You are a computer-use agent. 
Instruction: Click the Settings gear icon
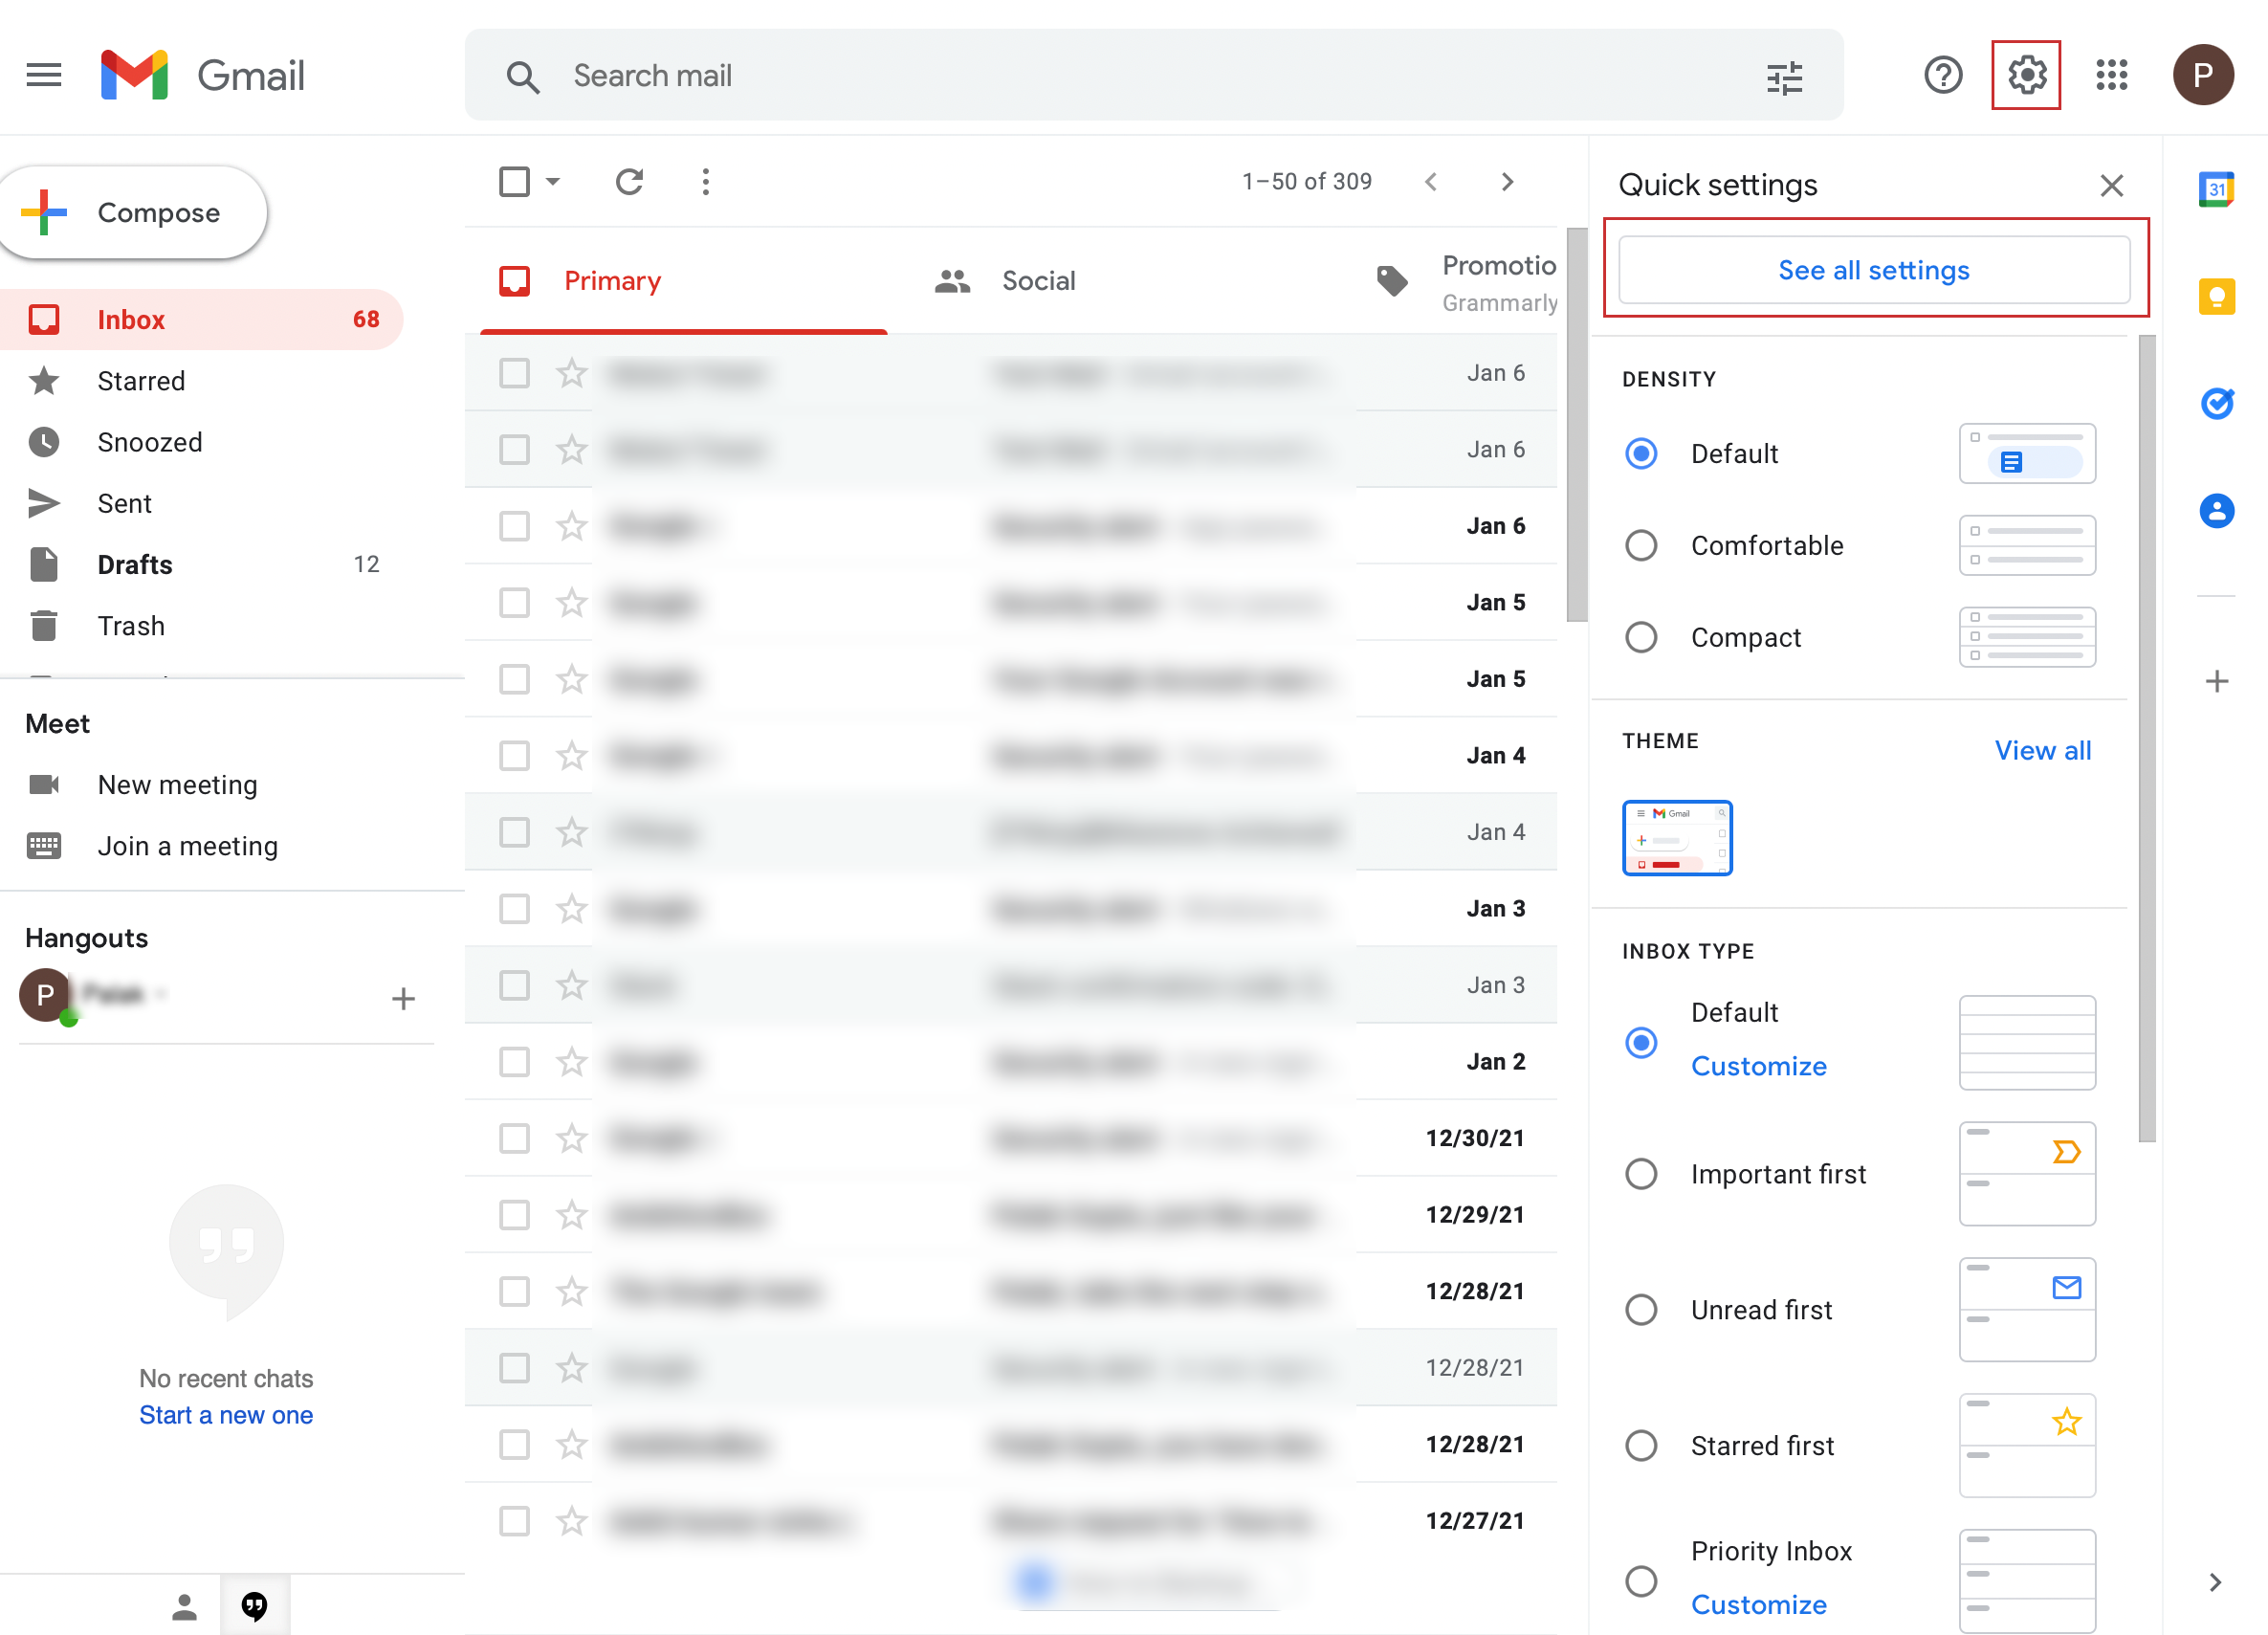tap(2025, 74)
